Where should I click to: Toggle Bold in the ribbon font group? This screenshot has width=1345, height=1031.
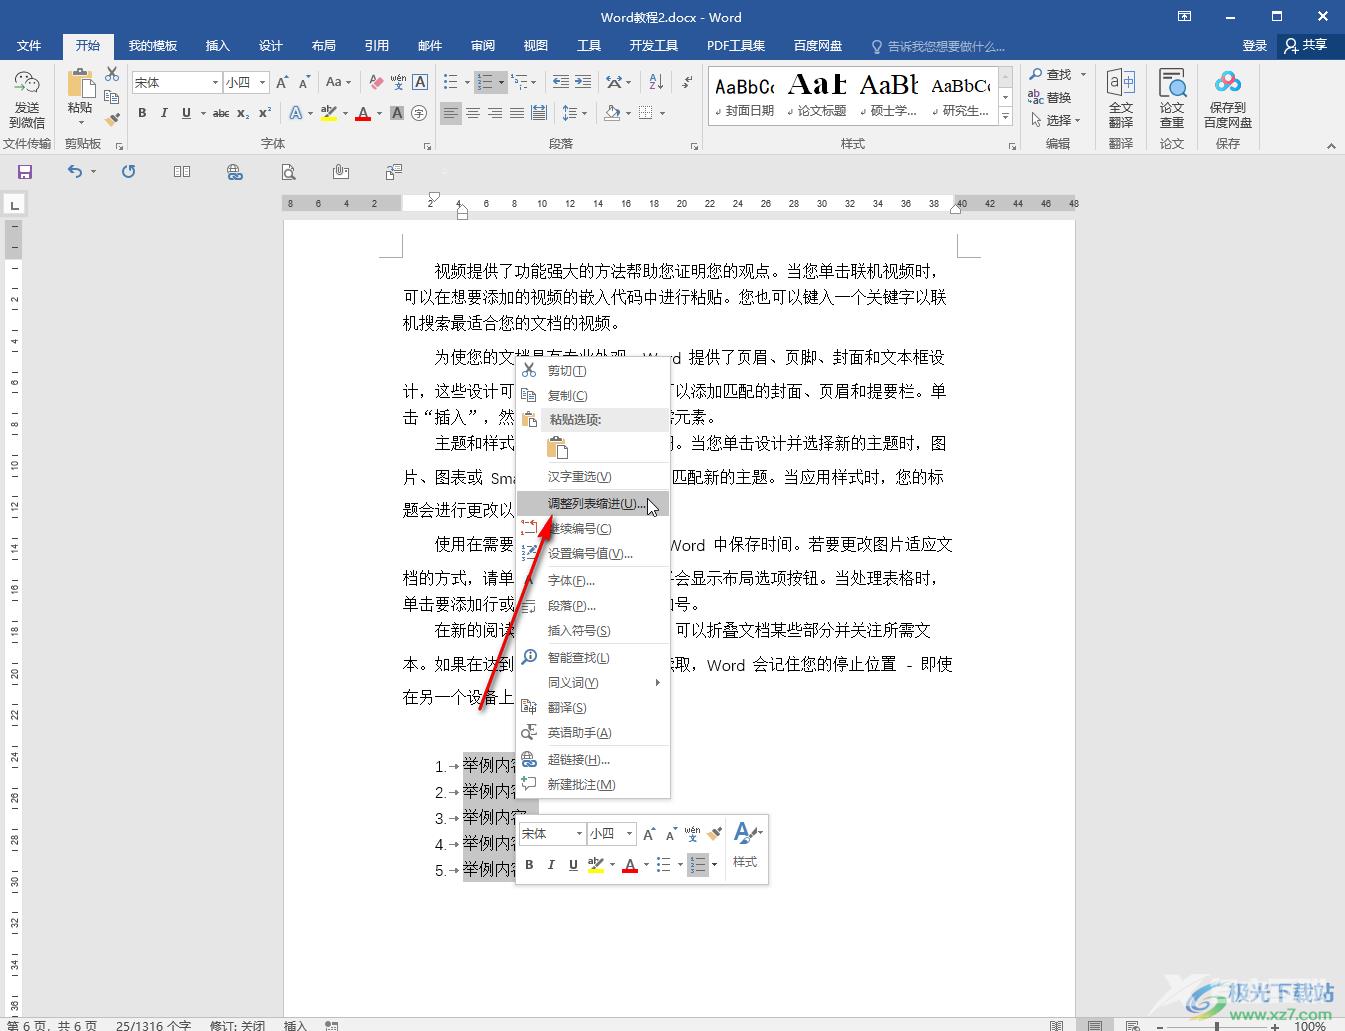click(x=142, y=113)
